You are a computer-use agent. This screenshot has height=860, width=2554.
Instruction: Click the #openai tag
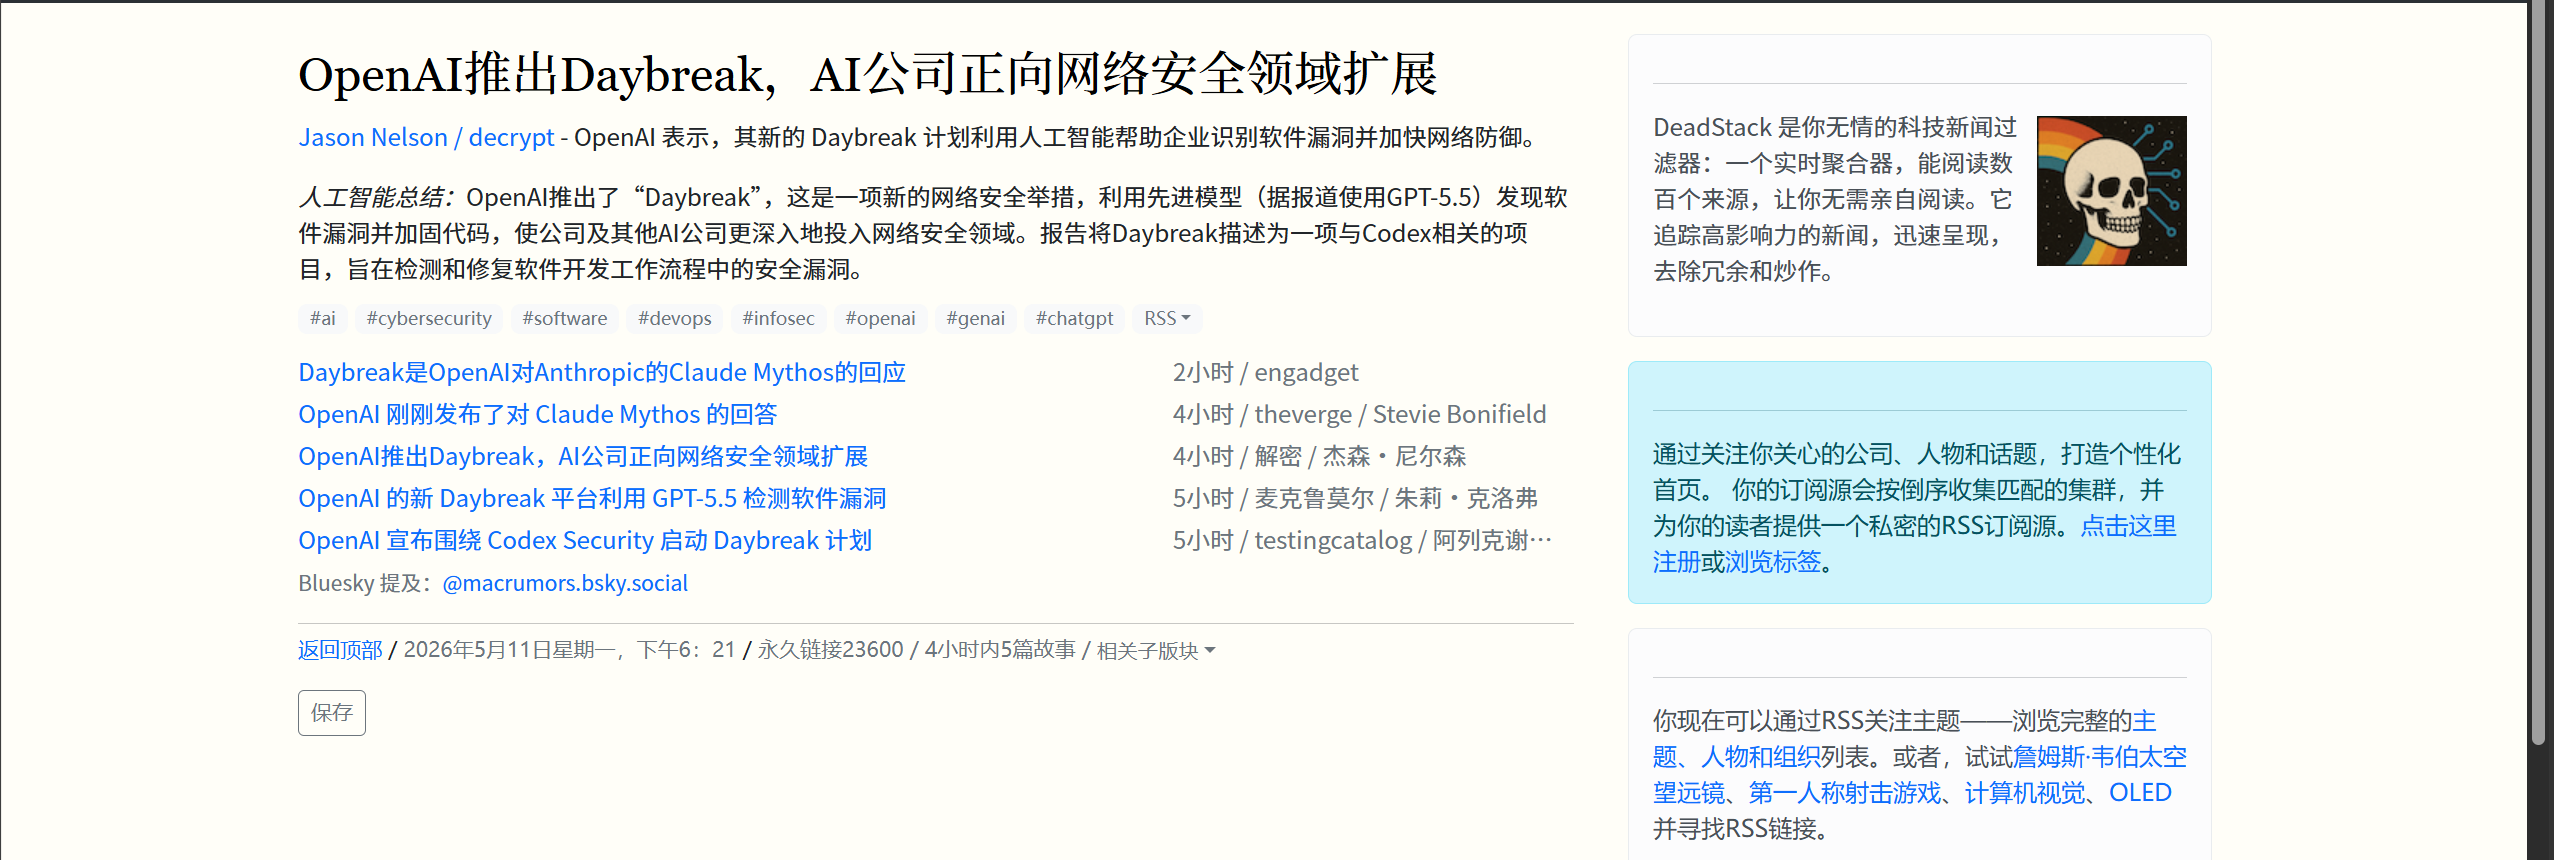tap(880, 318)
